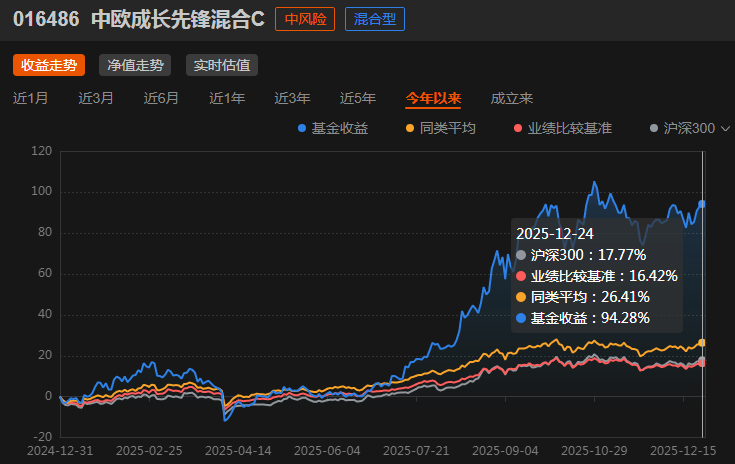Click y-axis label 100
This screenshot has width=735, height=464.
coord(42,191)
